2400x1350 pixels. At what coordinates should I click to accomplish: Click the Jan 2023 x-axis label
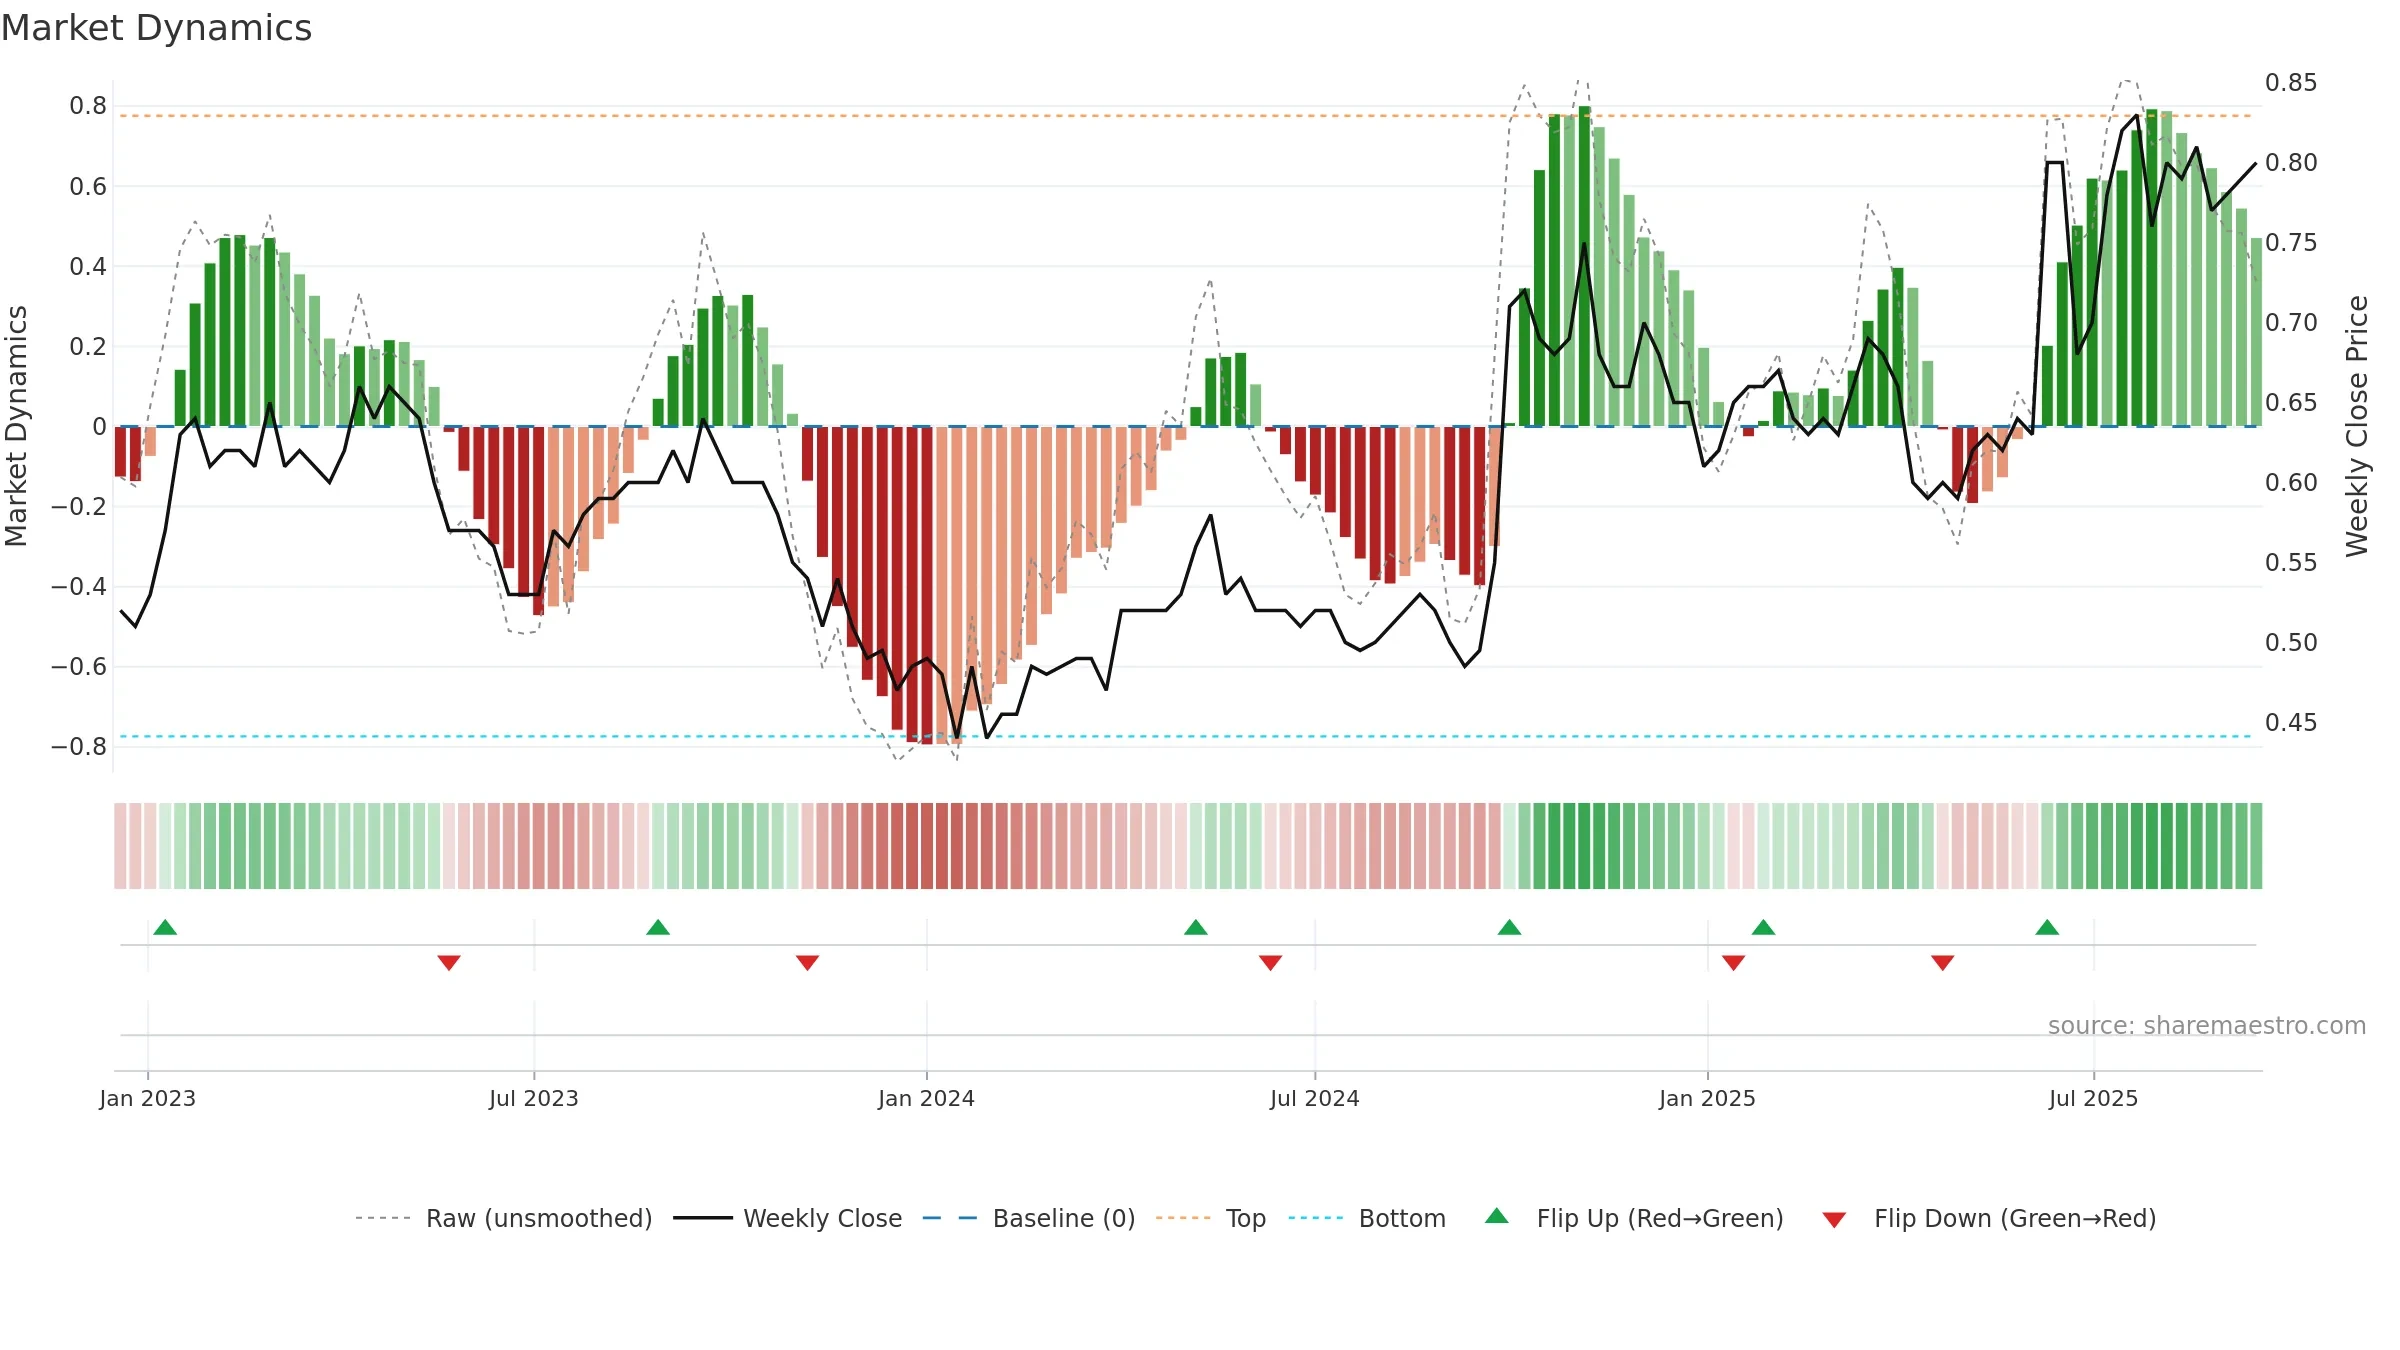(x=148, y=1098)
